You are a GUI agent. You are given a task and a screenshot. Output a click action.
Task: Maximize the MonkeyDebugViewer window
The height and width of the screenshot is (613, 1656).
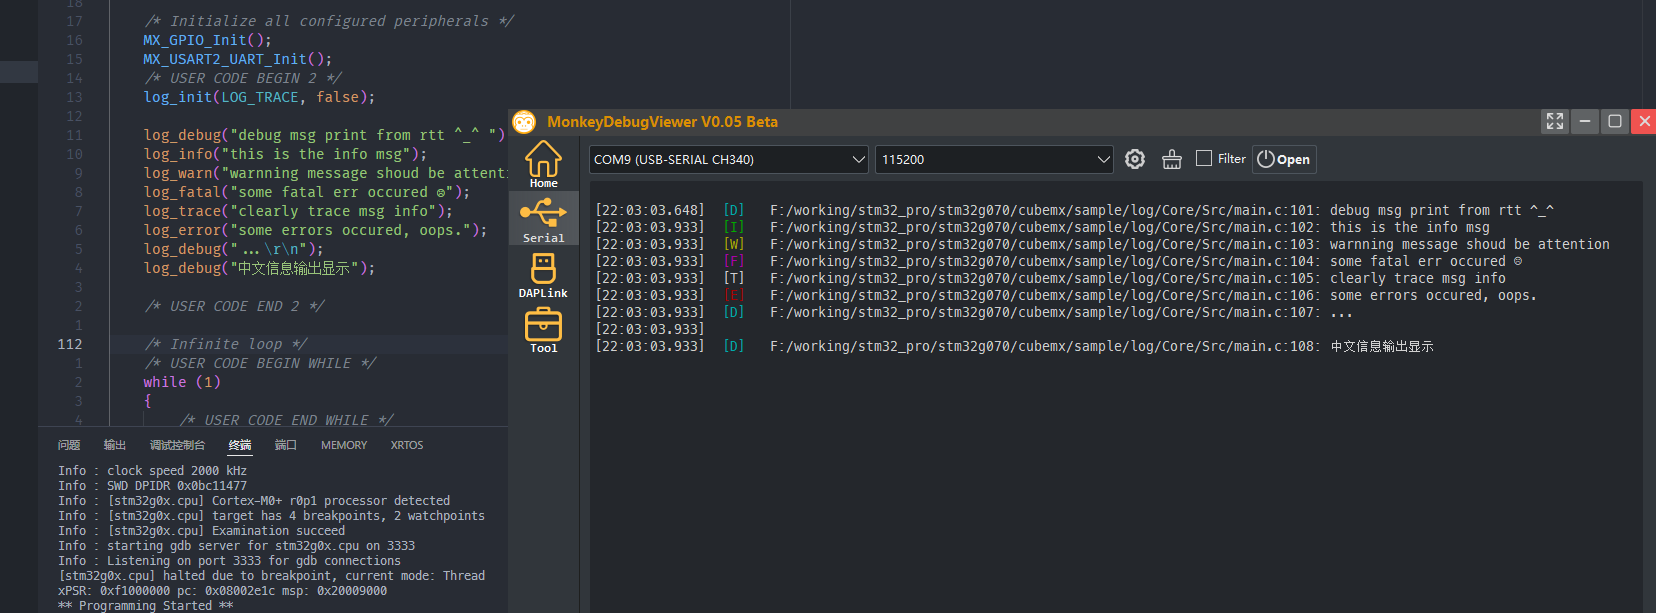coord(1614,121)
